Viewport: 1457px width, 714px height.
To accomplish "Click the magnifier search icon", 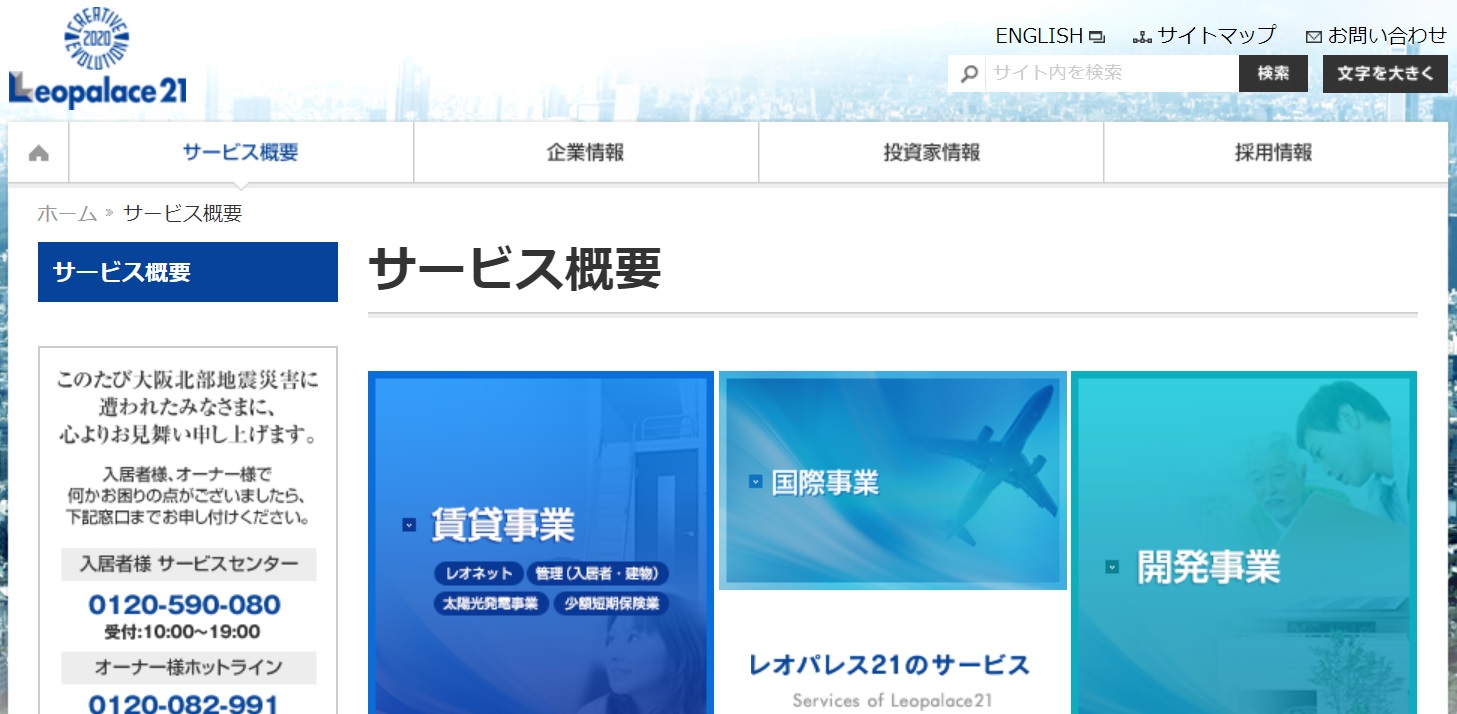I will point(968,74).
